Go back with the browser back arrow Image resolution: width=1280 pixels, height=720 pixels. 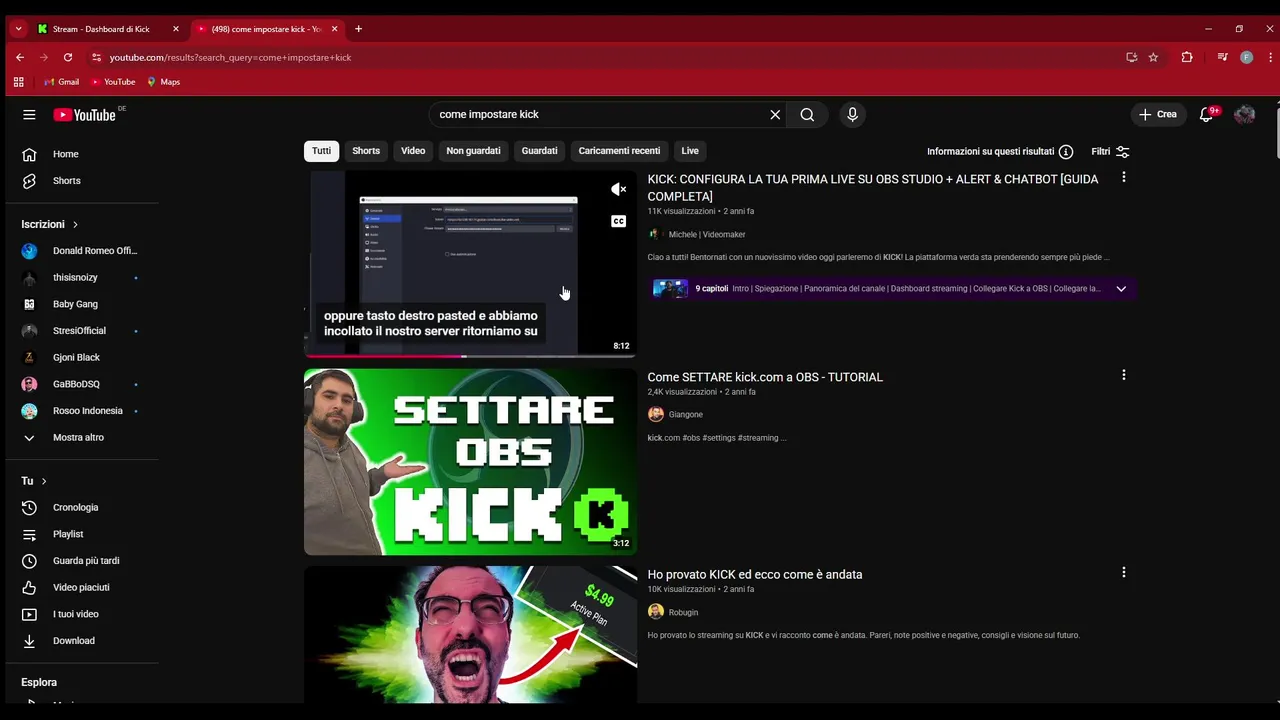point(20,57)
